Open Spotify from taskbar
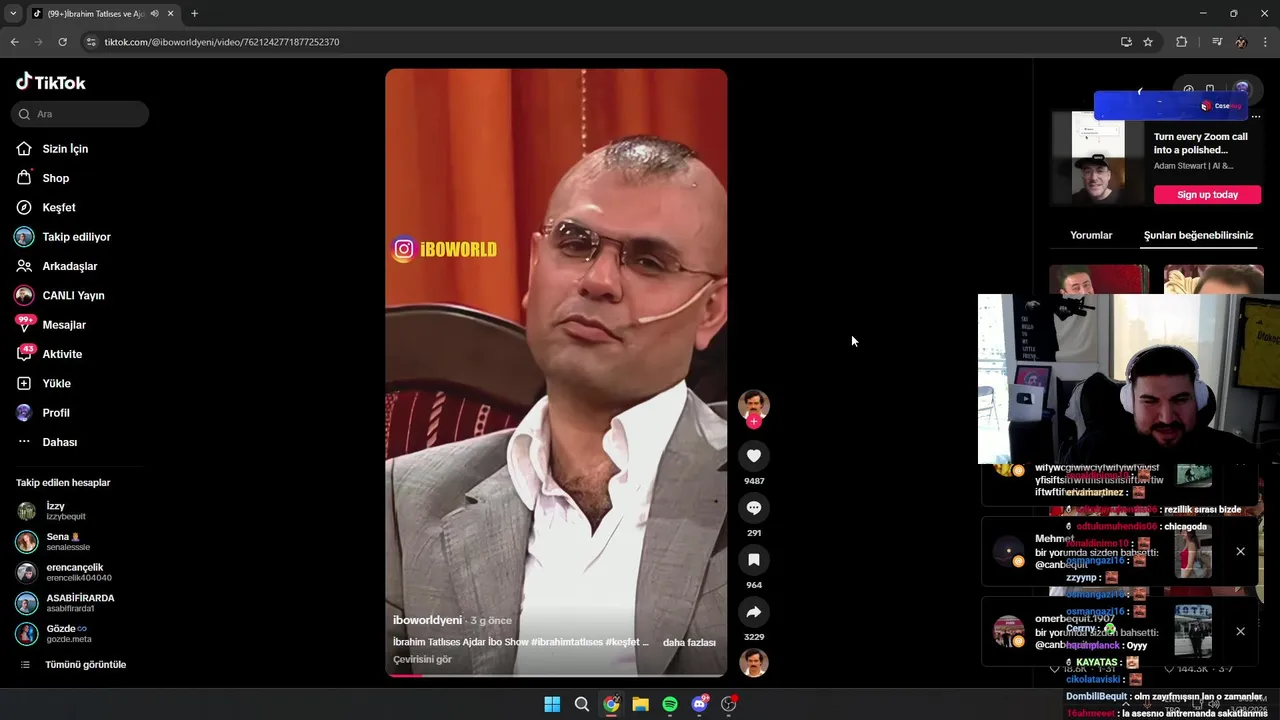The width and height of the screenshot is (1280, 720). click(x=670, y=704)
